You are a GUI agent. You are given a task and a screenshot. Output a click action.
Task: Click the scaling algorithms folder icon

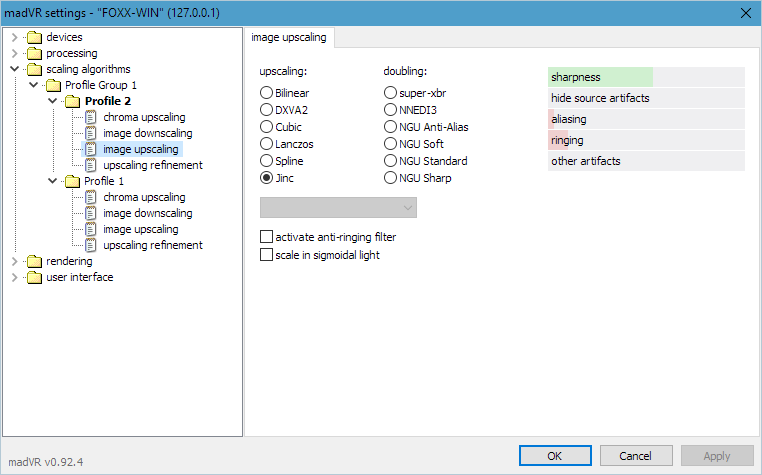click(x=35, y=70)
